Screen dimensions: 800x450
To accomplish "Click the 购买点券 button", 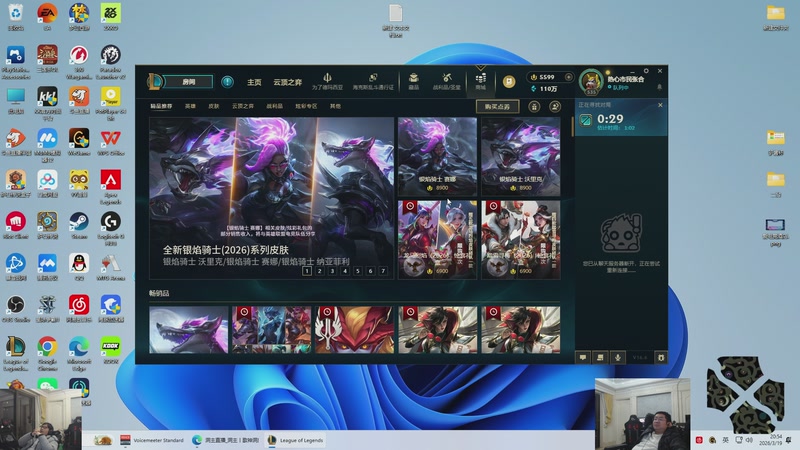I will click(x=497, y=106).
